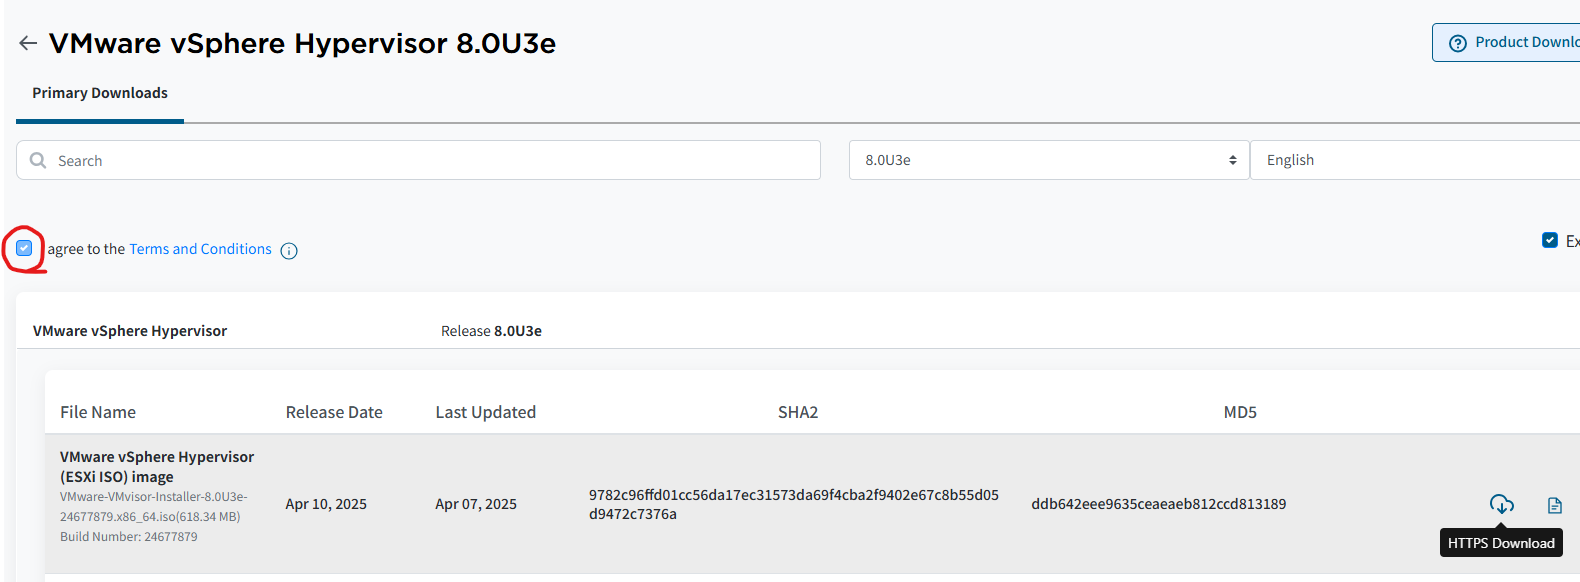This screenshot has height=582, width=1580.
Task: Click the HTTPS Download cloud icon
Action: click(1501, 504)
